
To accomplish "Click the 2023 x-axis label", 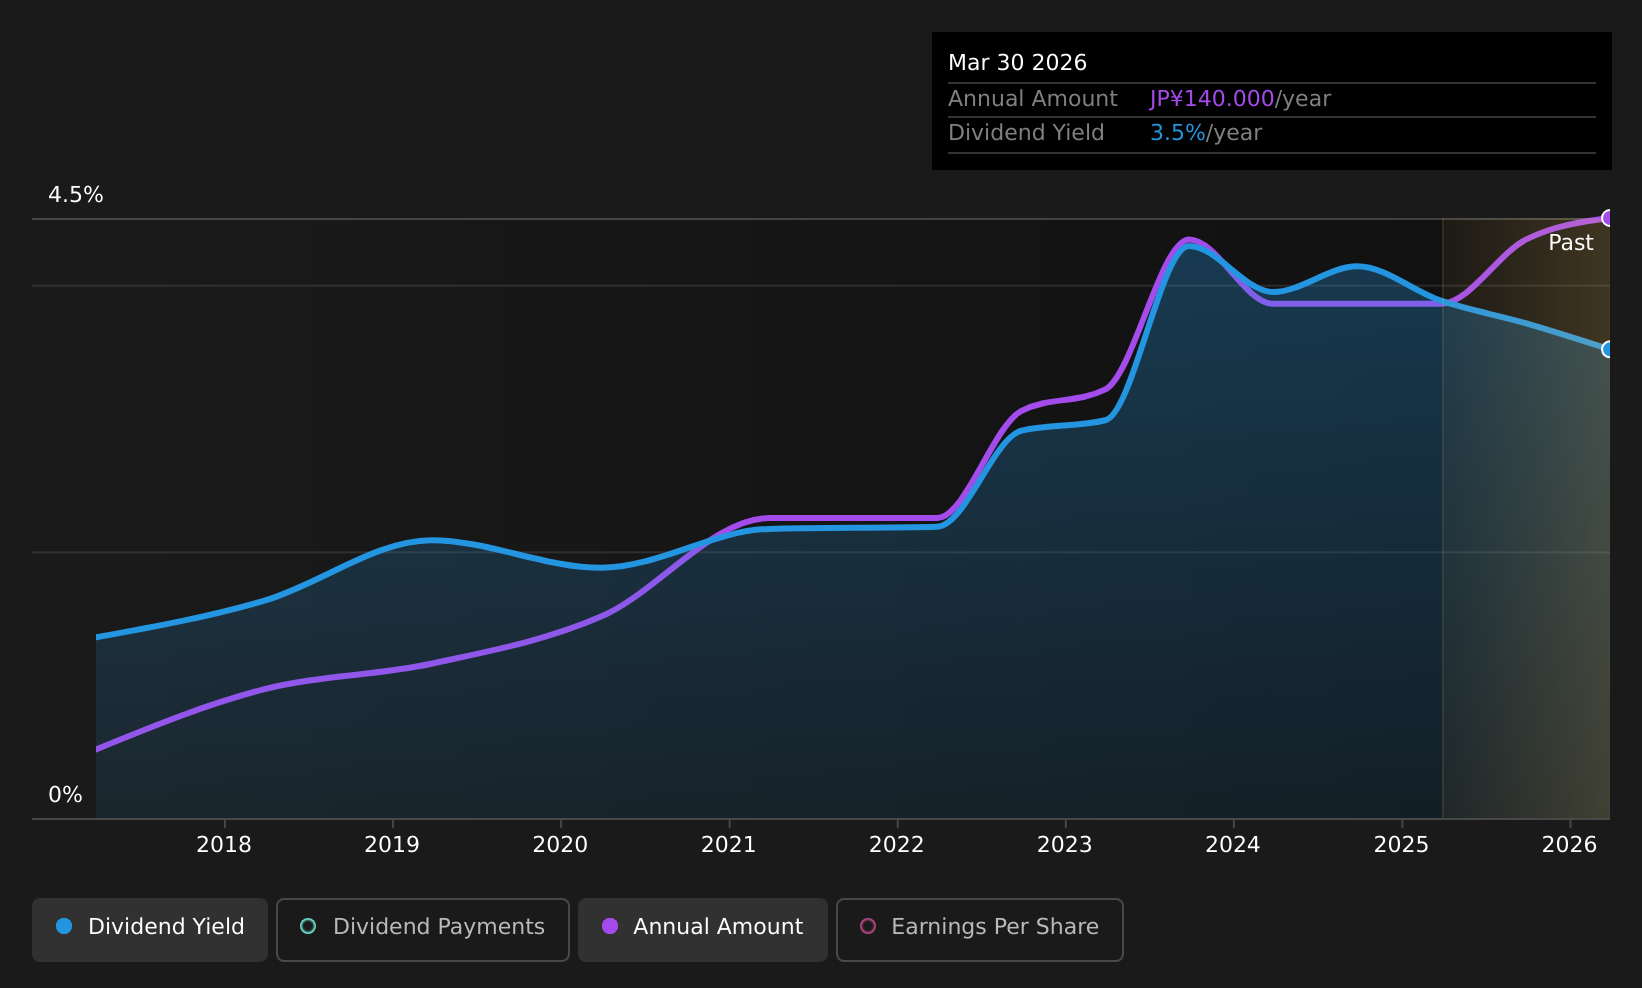I will click(1065, 845).
